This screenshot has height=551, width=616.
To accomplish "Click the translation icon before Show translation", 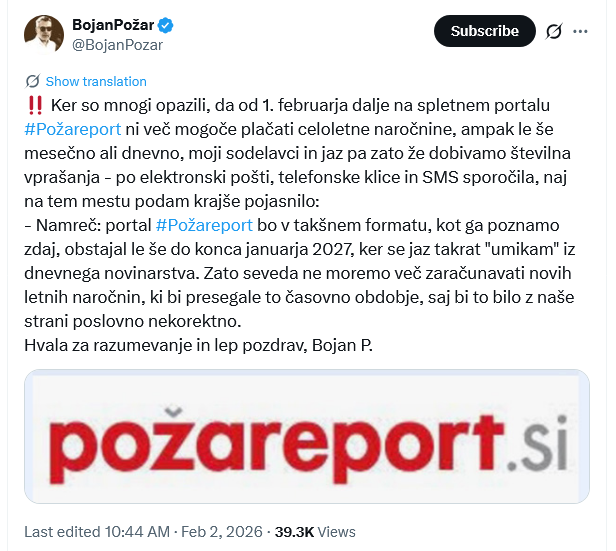I will (32, 81).
